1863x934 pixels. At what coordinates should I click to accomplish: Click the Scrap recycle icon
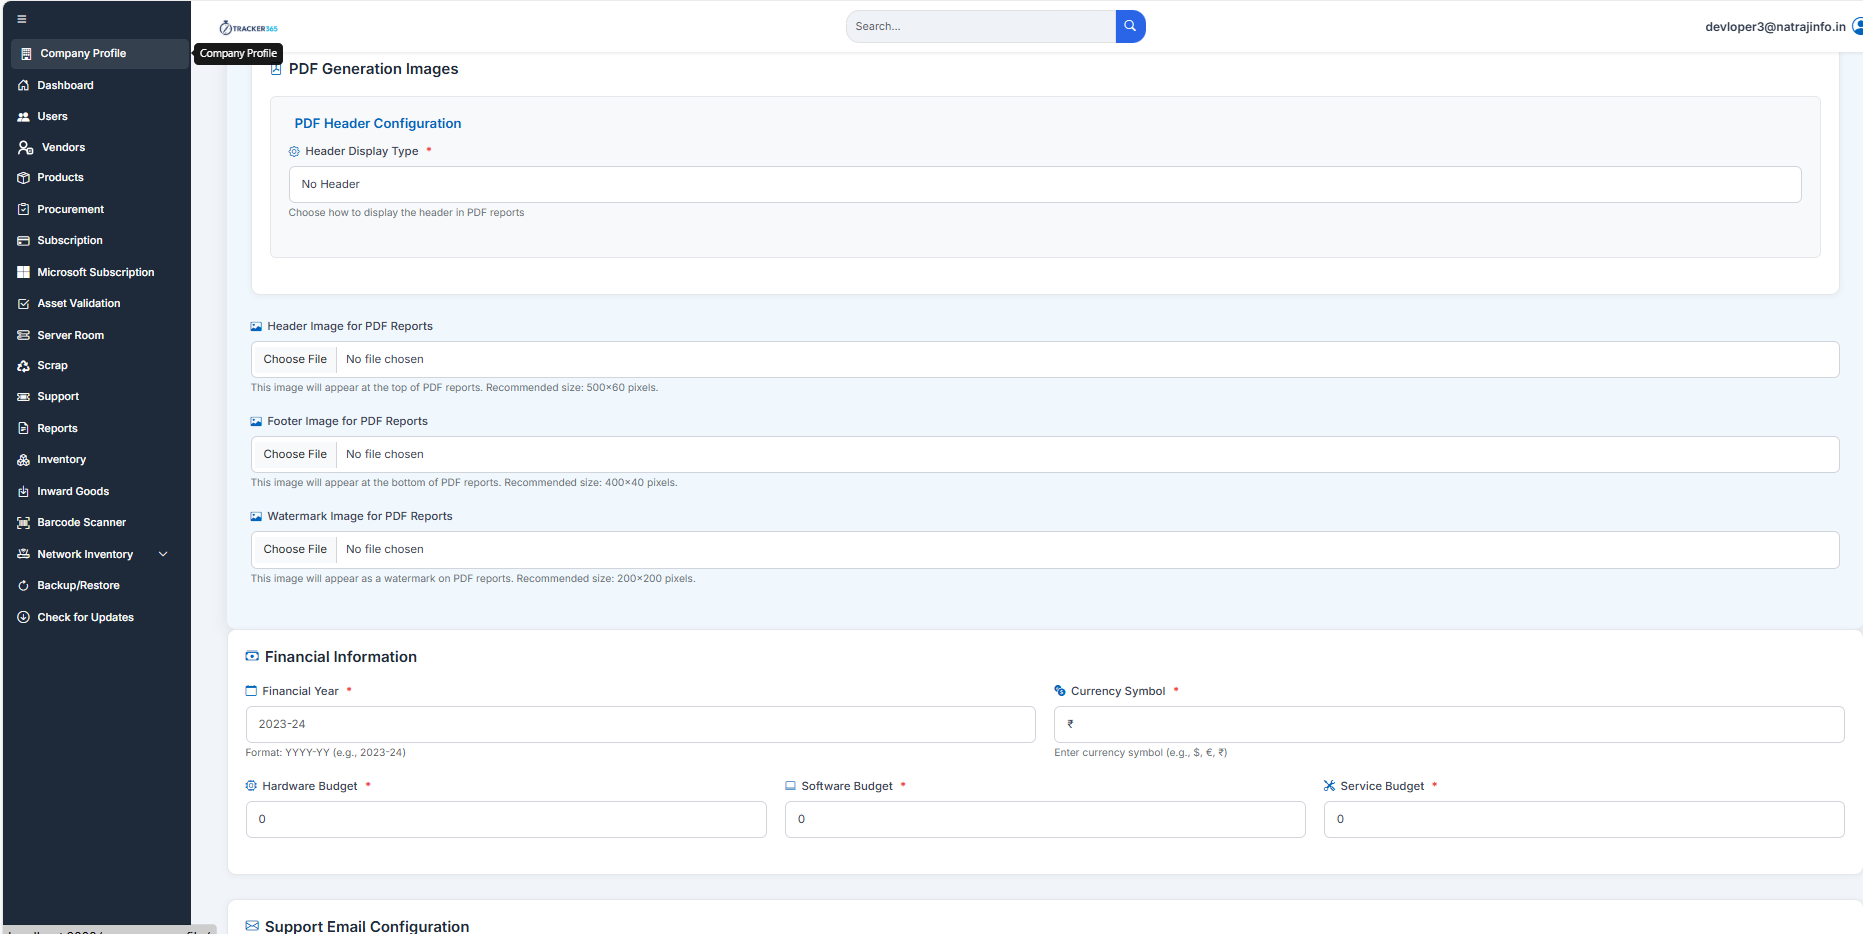pos(23,366)
